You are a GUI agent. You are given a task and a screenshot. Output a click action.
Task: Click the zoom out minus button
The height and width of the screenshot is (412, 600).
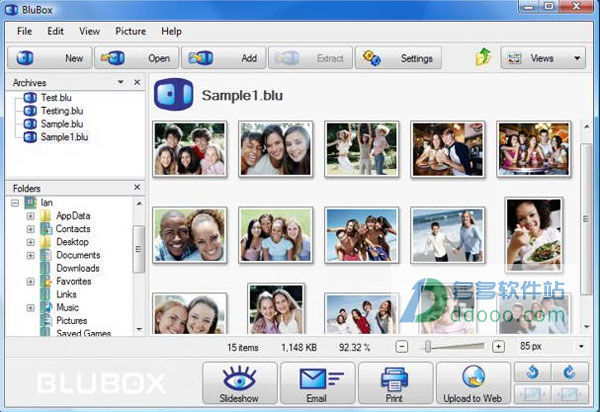tap(402, 347)
